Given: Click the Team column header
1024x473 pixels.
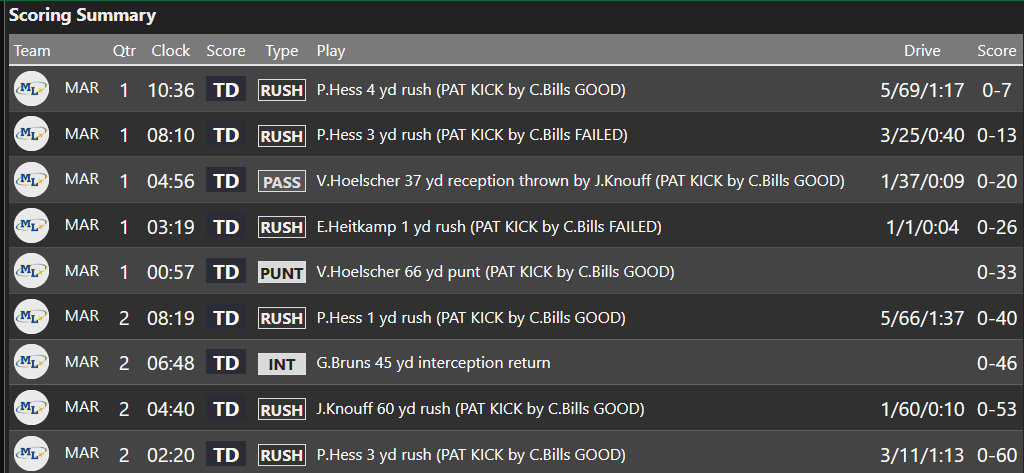Looking at the screenshot, I should coord(32,50).
